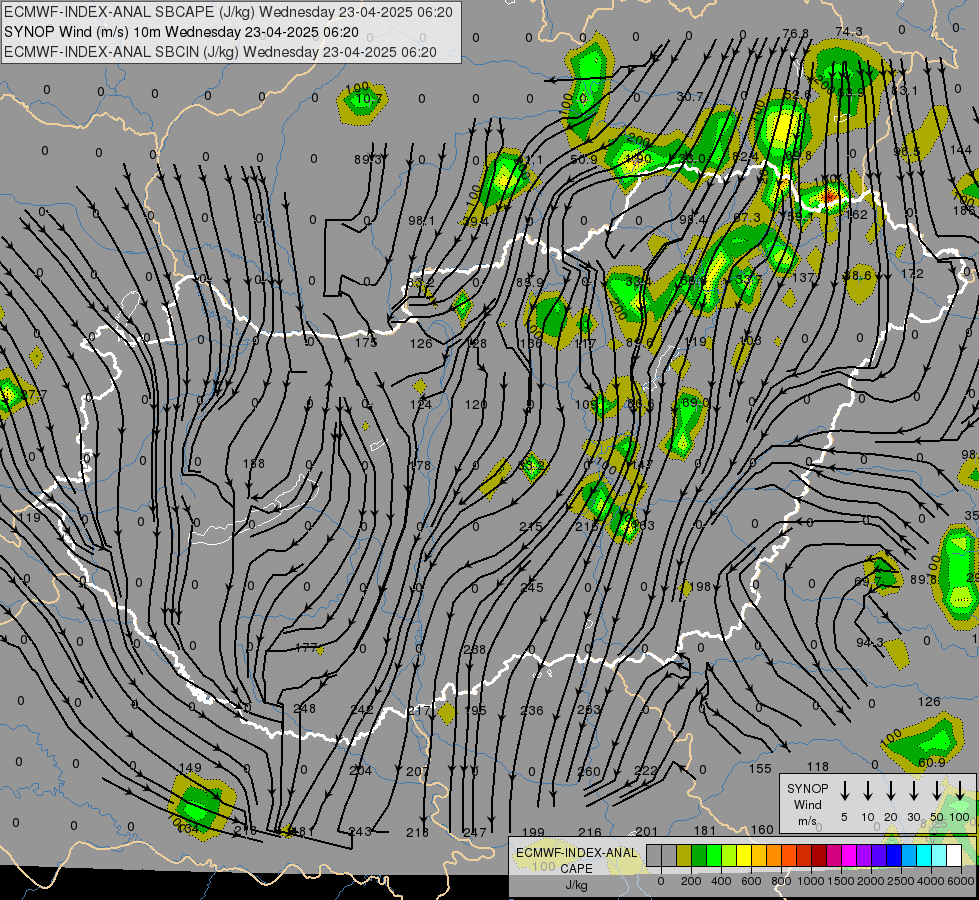Pick the pure blue CAPE legend swatch

click(893, 856)
